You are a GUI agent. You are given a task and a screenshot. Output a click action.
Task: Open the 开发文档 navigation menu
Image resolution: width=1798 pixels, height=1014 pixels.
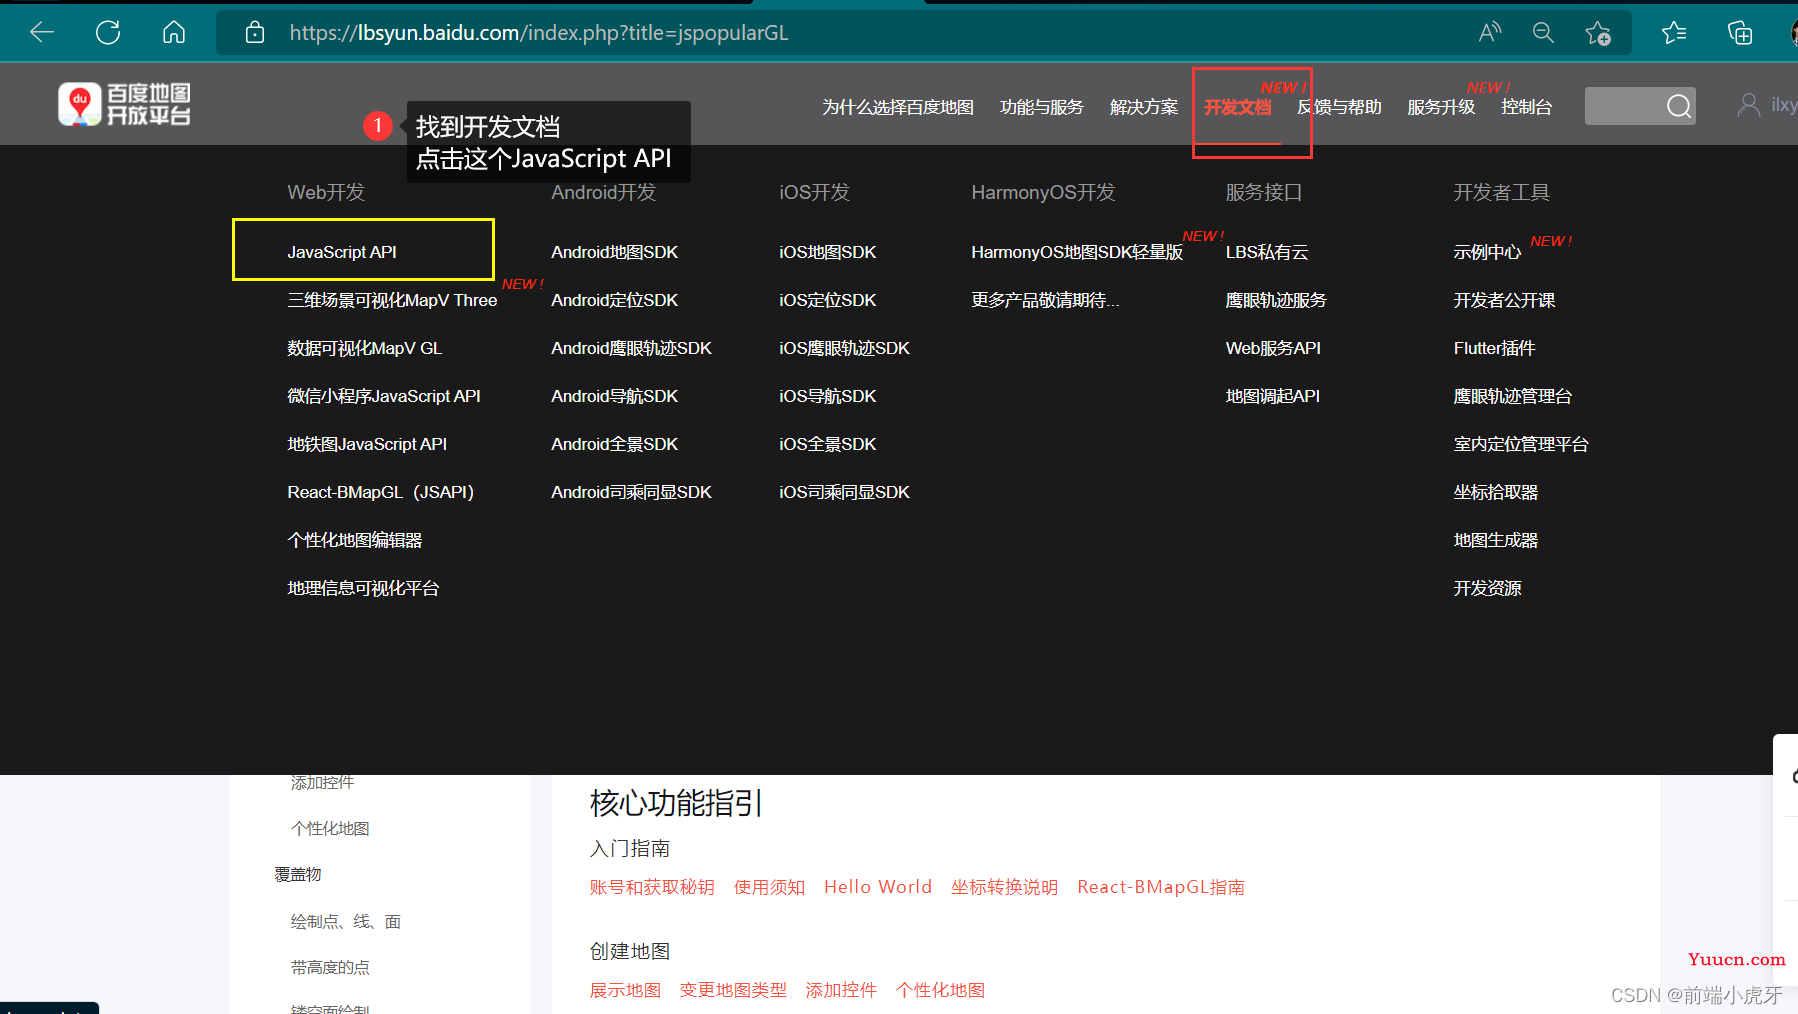pos(1237,107)
